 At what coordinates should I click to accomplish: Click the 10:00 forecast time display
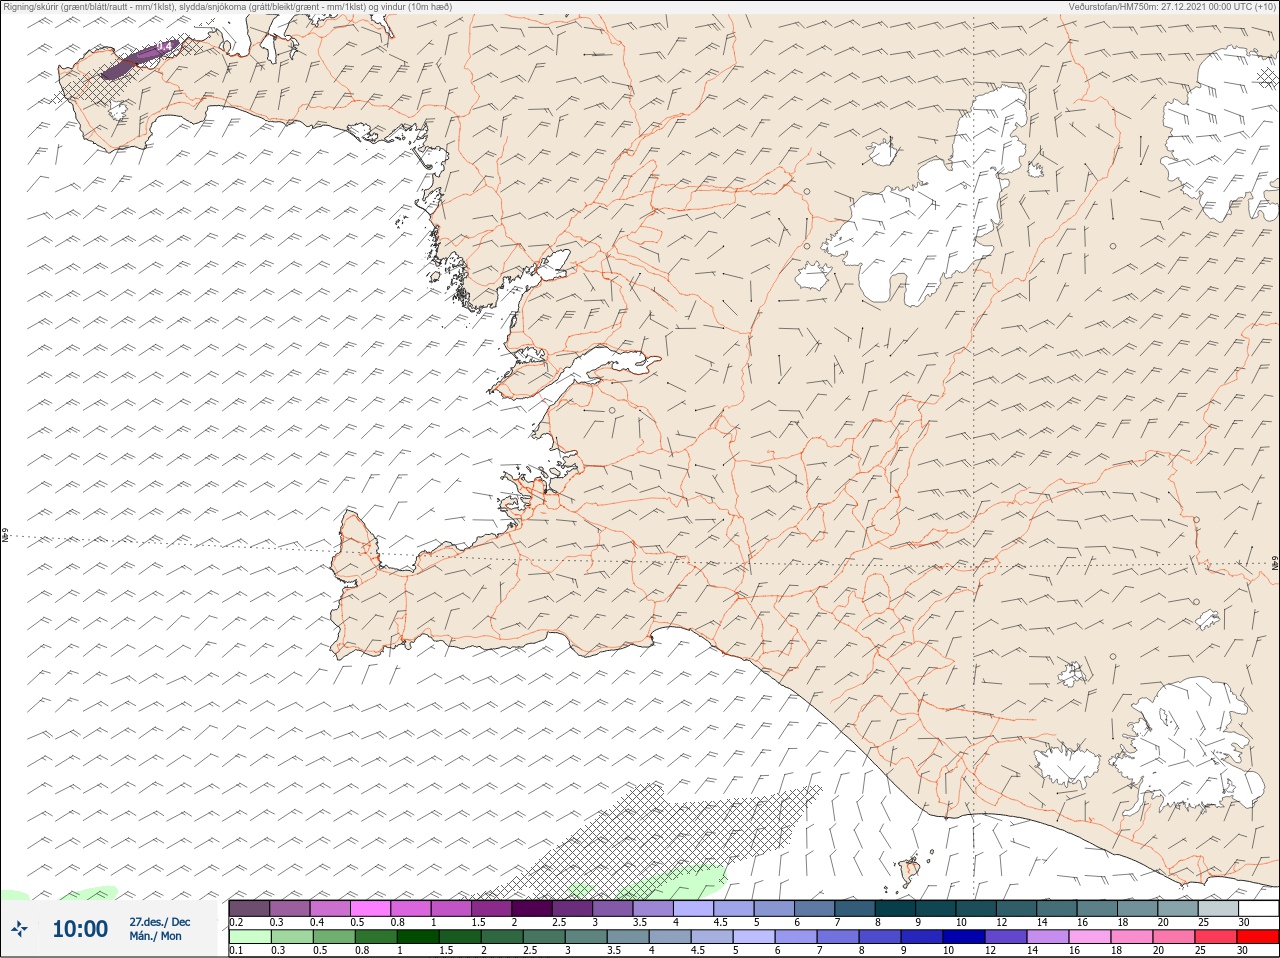[80, 929]
